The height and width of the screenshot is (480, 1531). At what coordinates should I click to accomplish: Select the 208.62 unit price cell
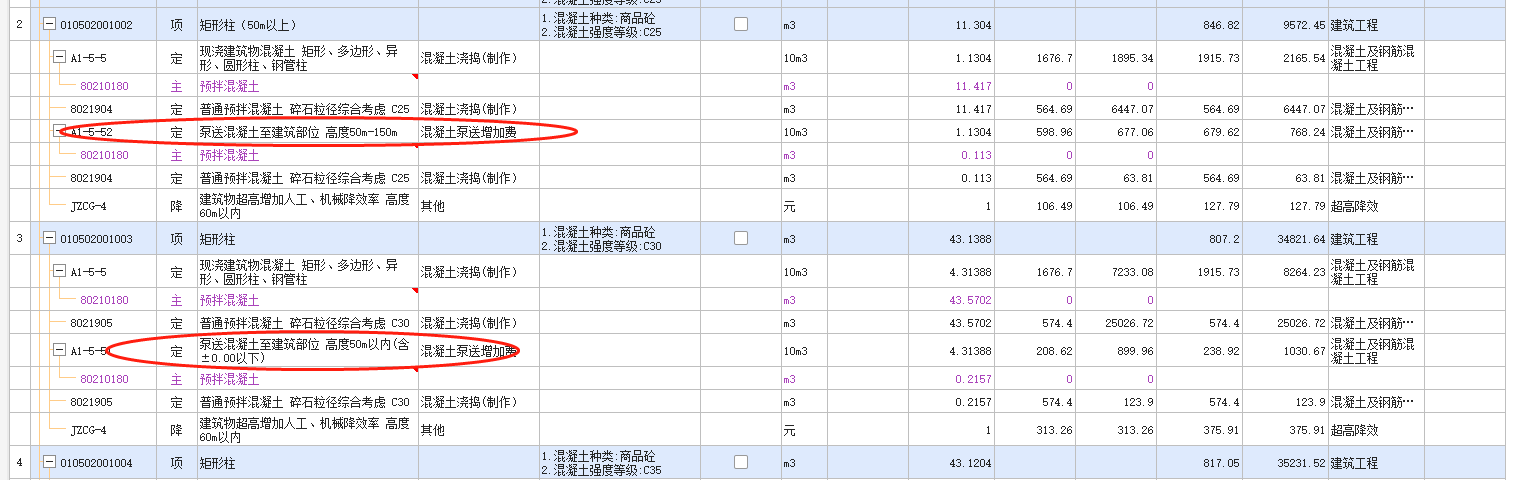tap(1035, 351)
